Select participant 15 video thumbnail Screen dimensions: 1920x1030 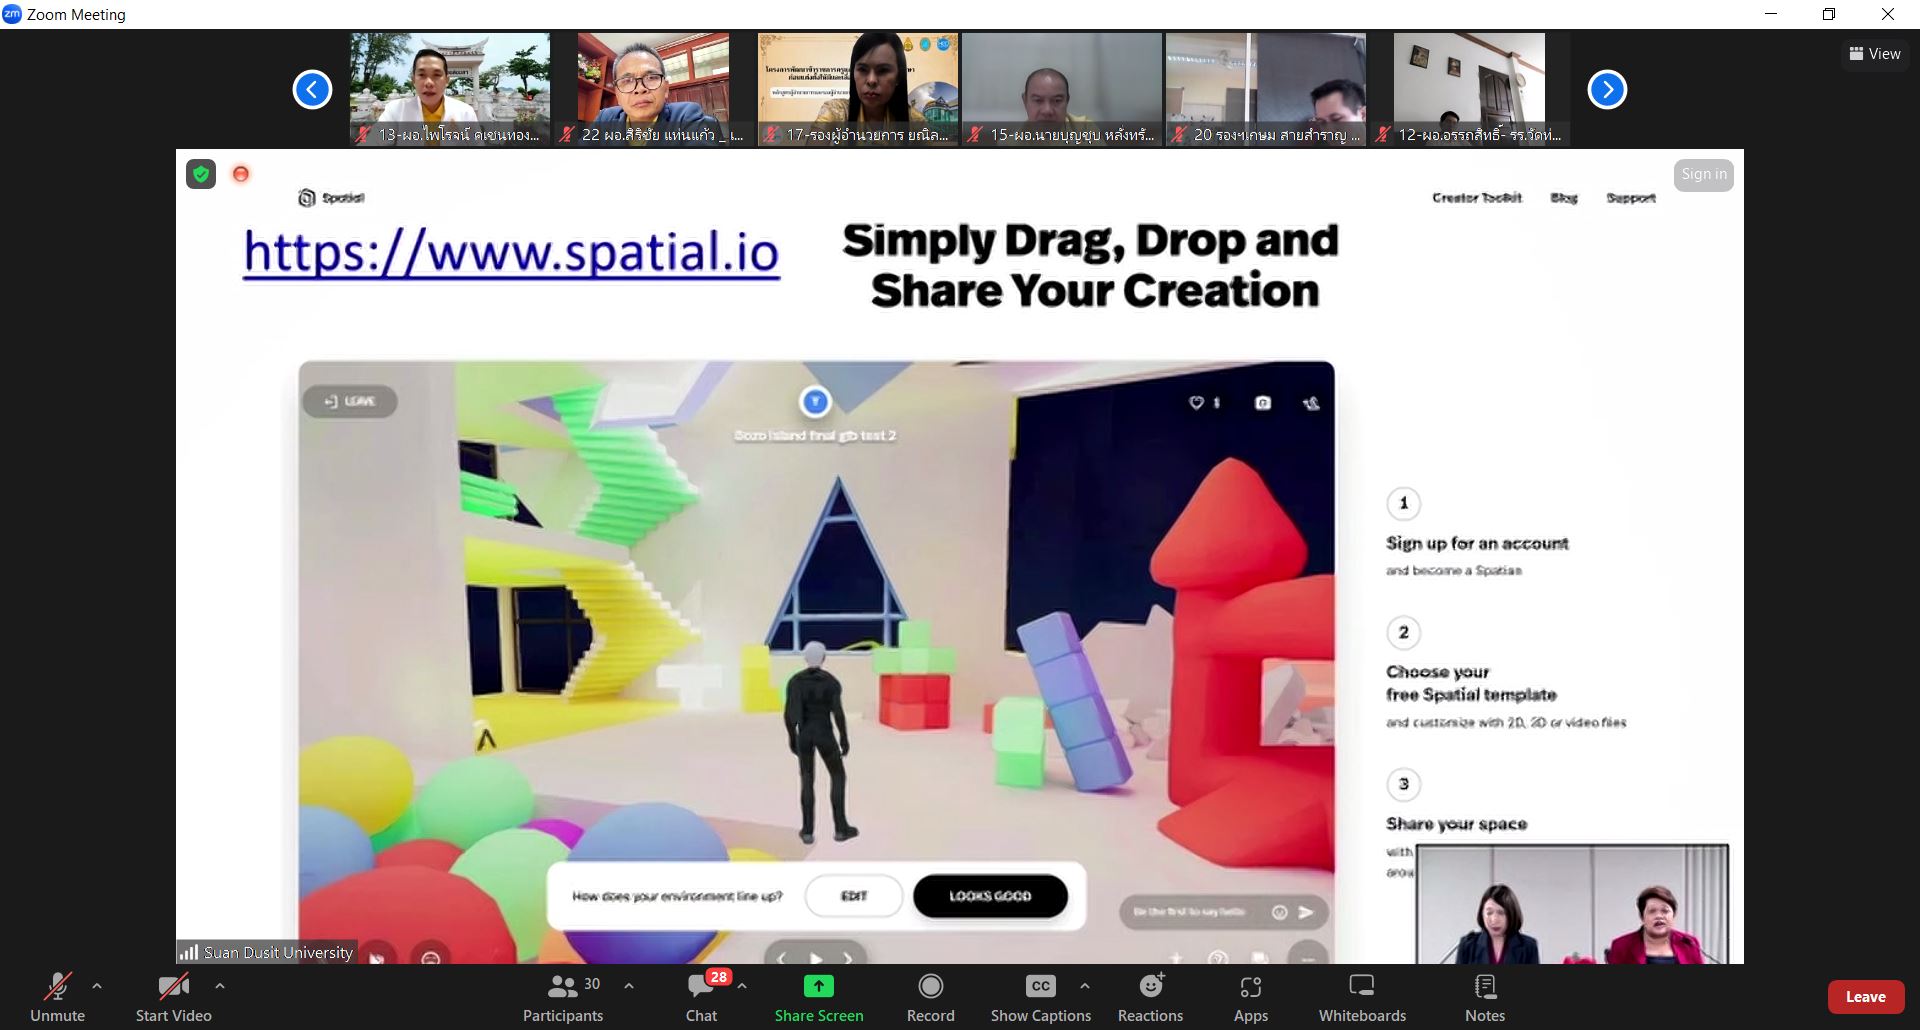[x=1062, y=89]
